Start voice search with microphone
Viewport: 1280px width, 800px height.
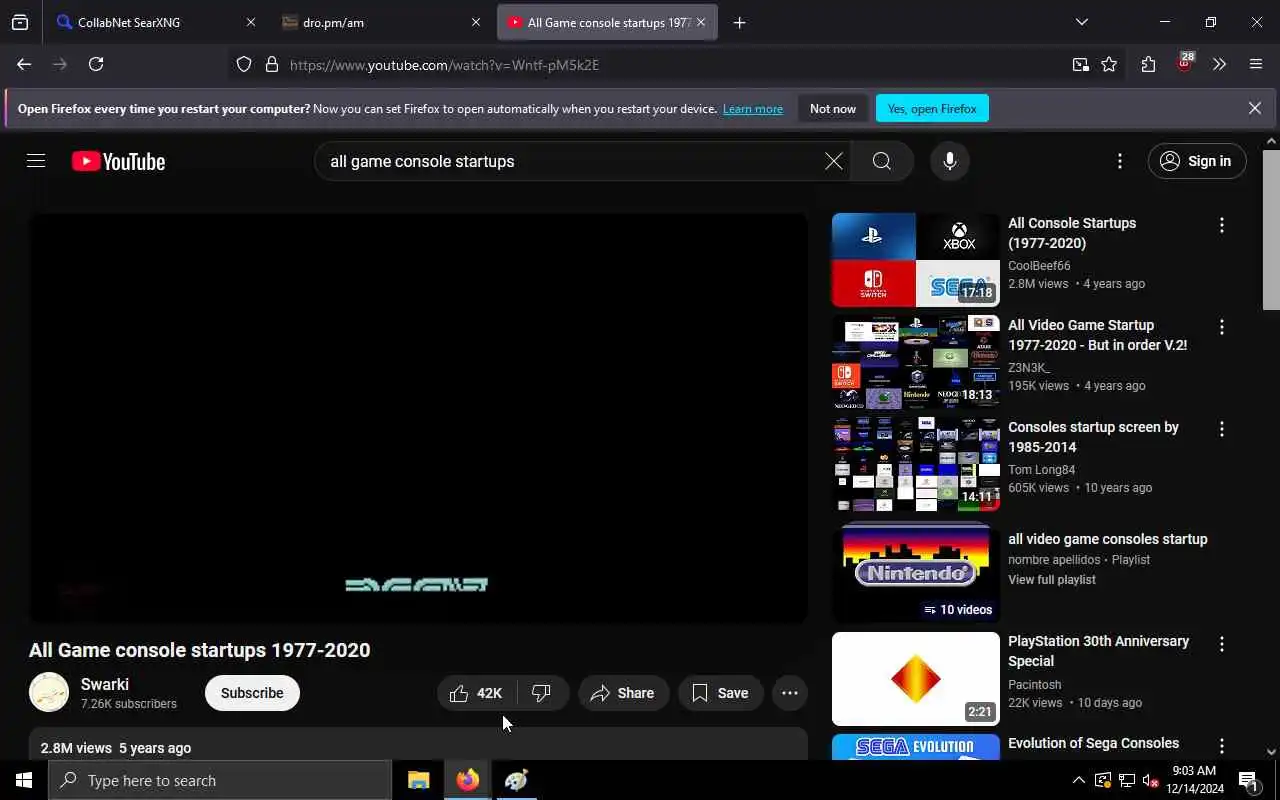coord(950,161)
